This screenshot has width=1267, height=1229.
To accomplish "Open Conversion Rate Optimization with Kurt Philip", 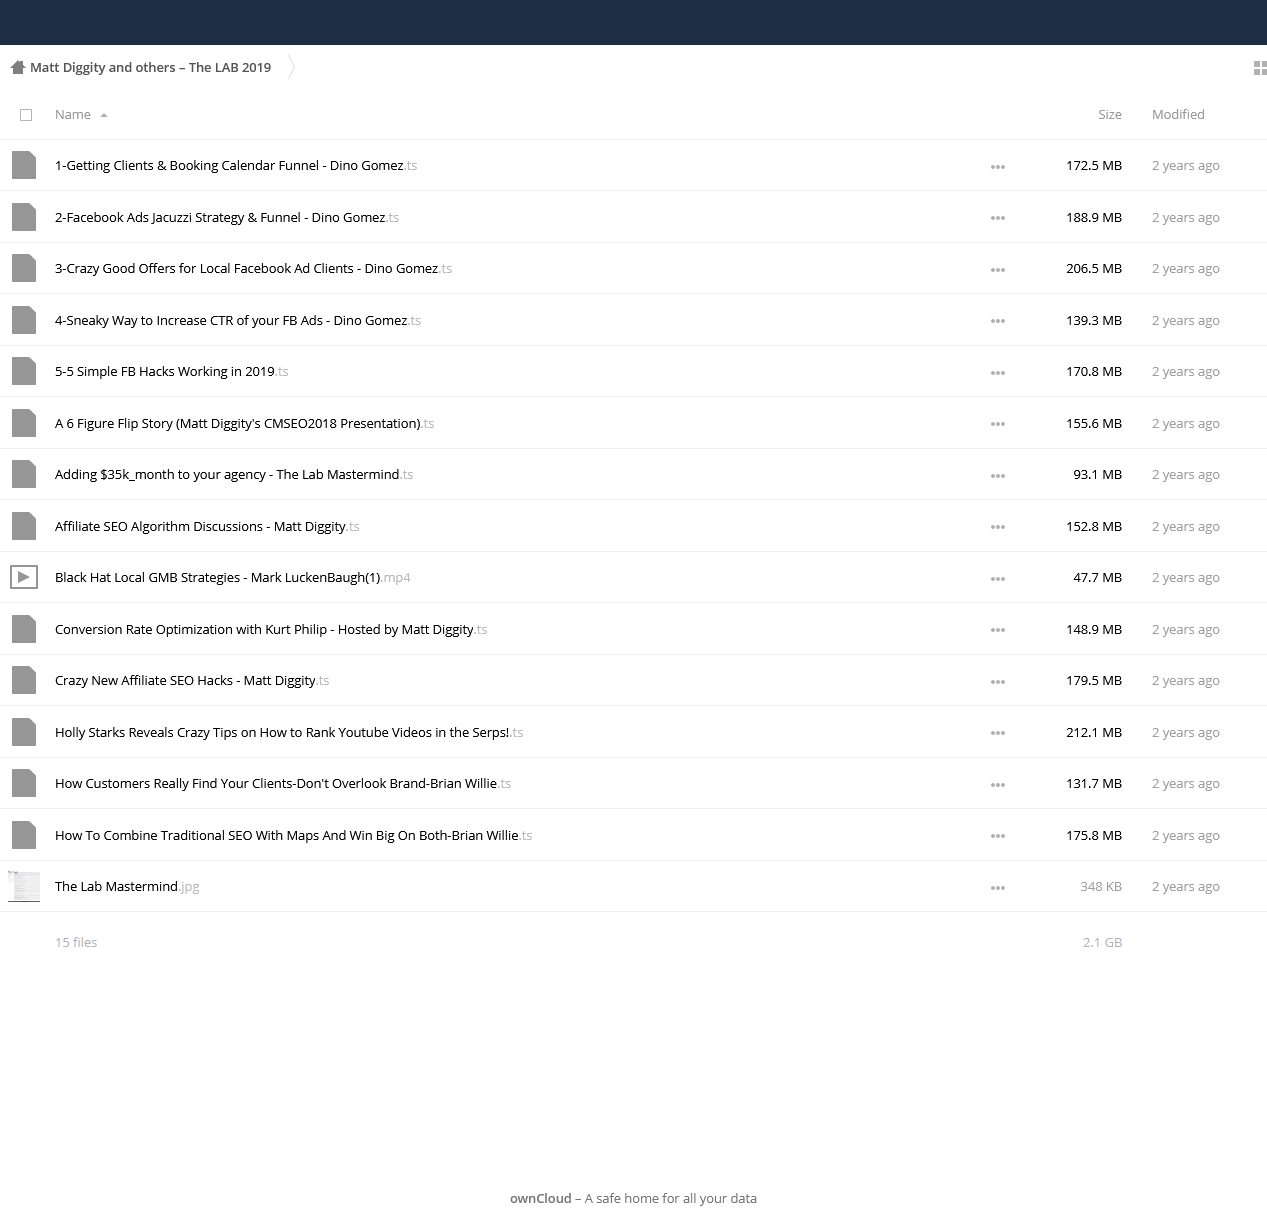I will point(271,629).
